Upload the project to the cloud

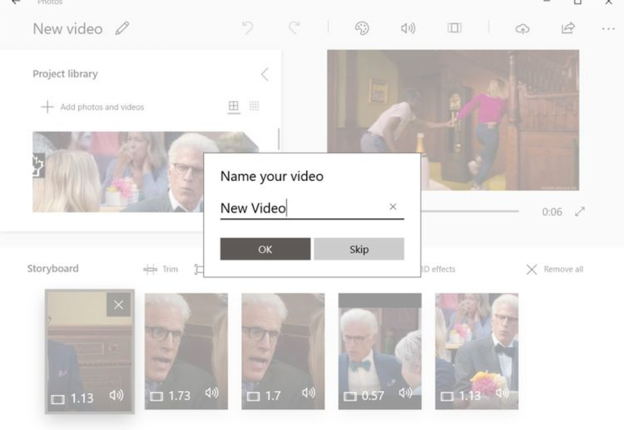pyautogui.click(x=522, y=29)
